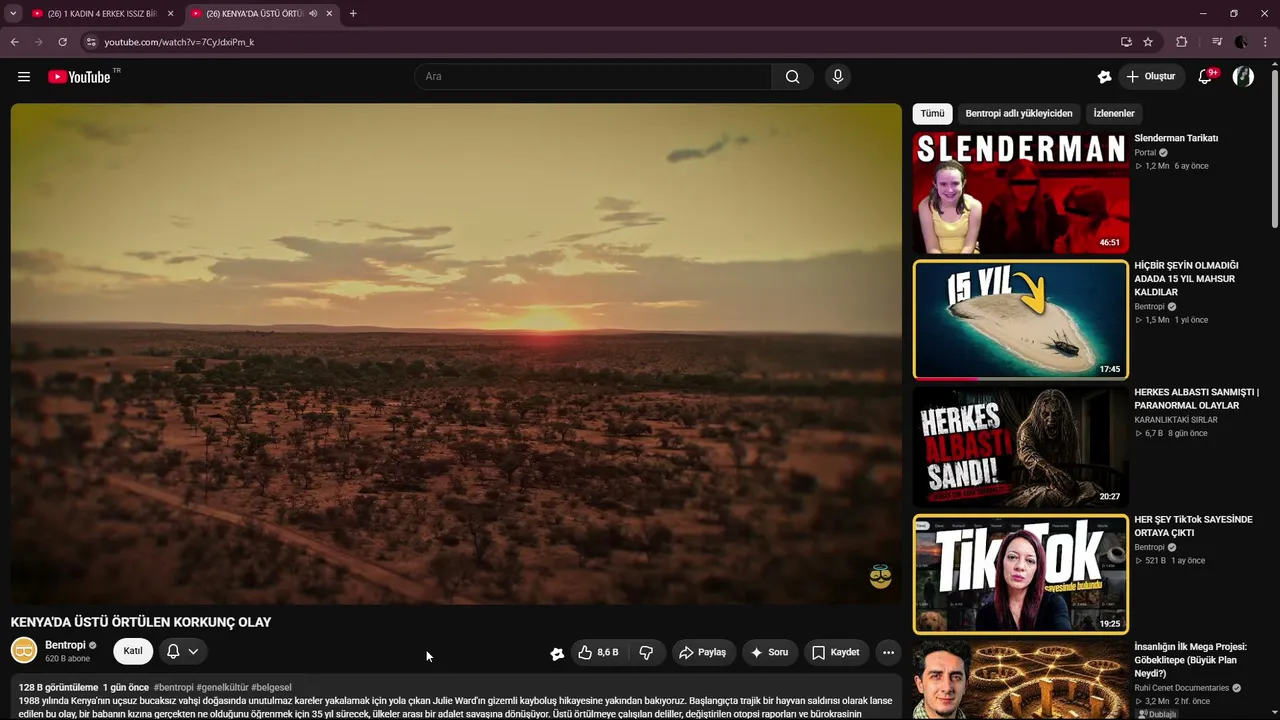Click the #belgesel hashtag
This screenshot has height=720, width=1280.
pyautogui.click(x=271, y=688)
